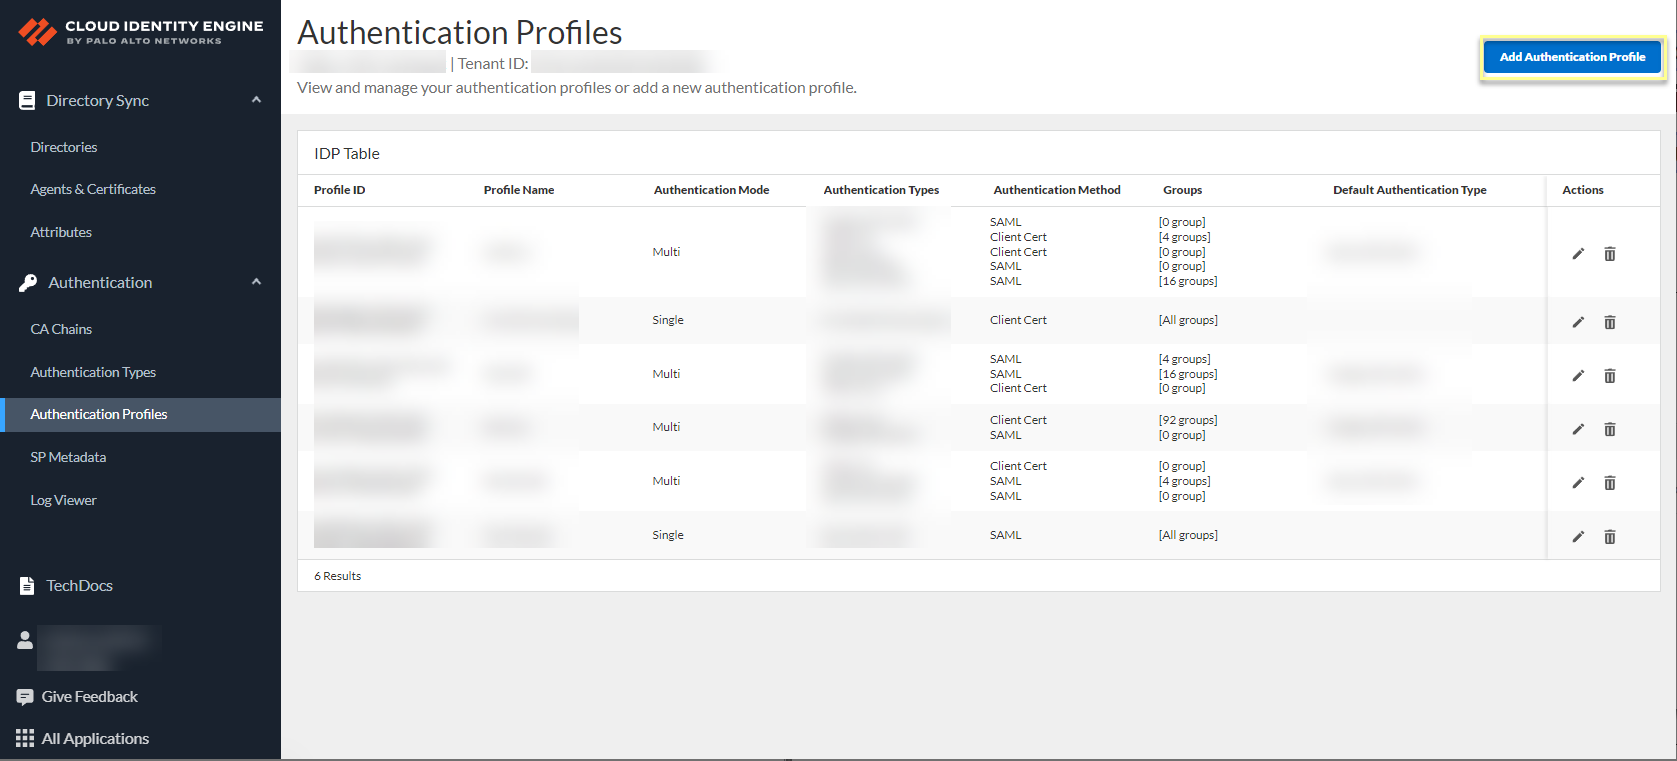Edit the last SAML single profile
1677x761 pixels.
click(1578, 537)
